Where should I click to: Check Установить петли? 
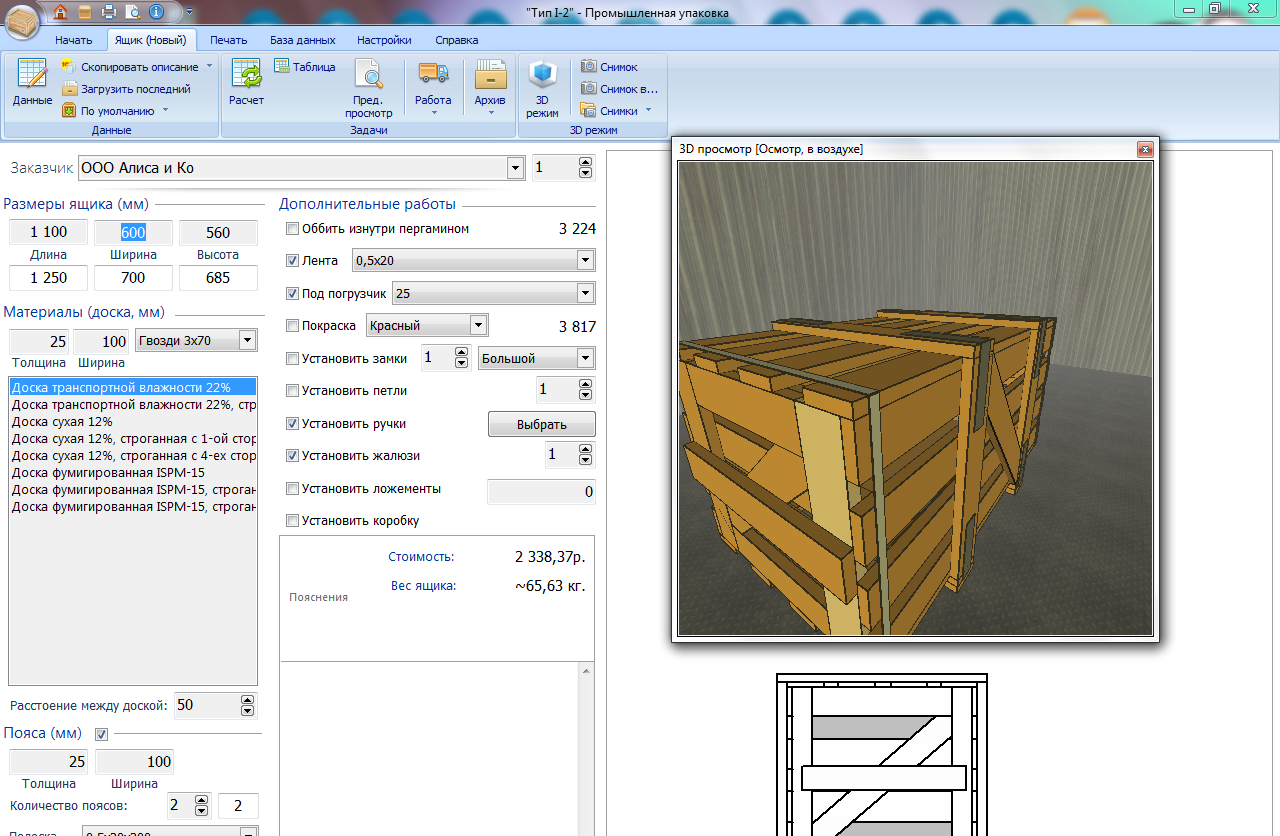292,391
